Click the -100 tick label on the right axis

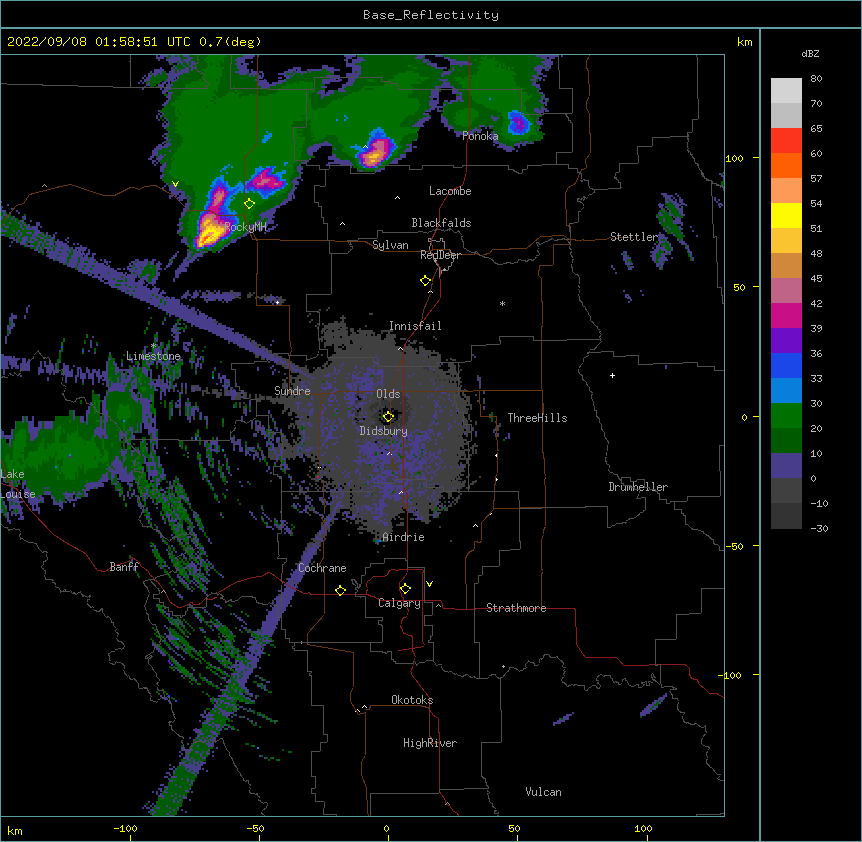pyautogui.click(x=731, y=675)
